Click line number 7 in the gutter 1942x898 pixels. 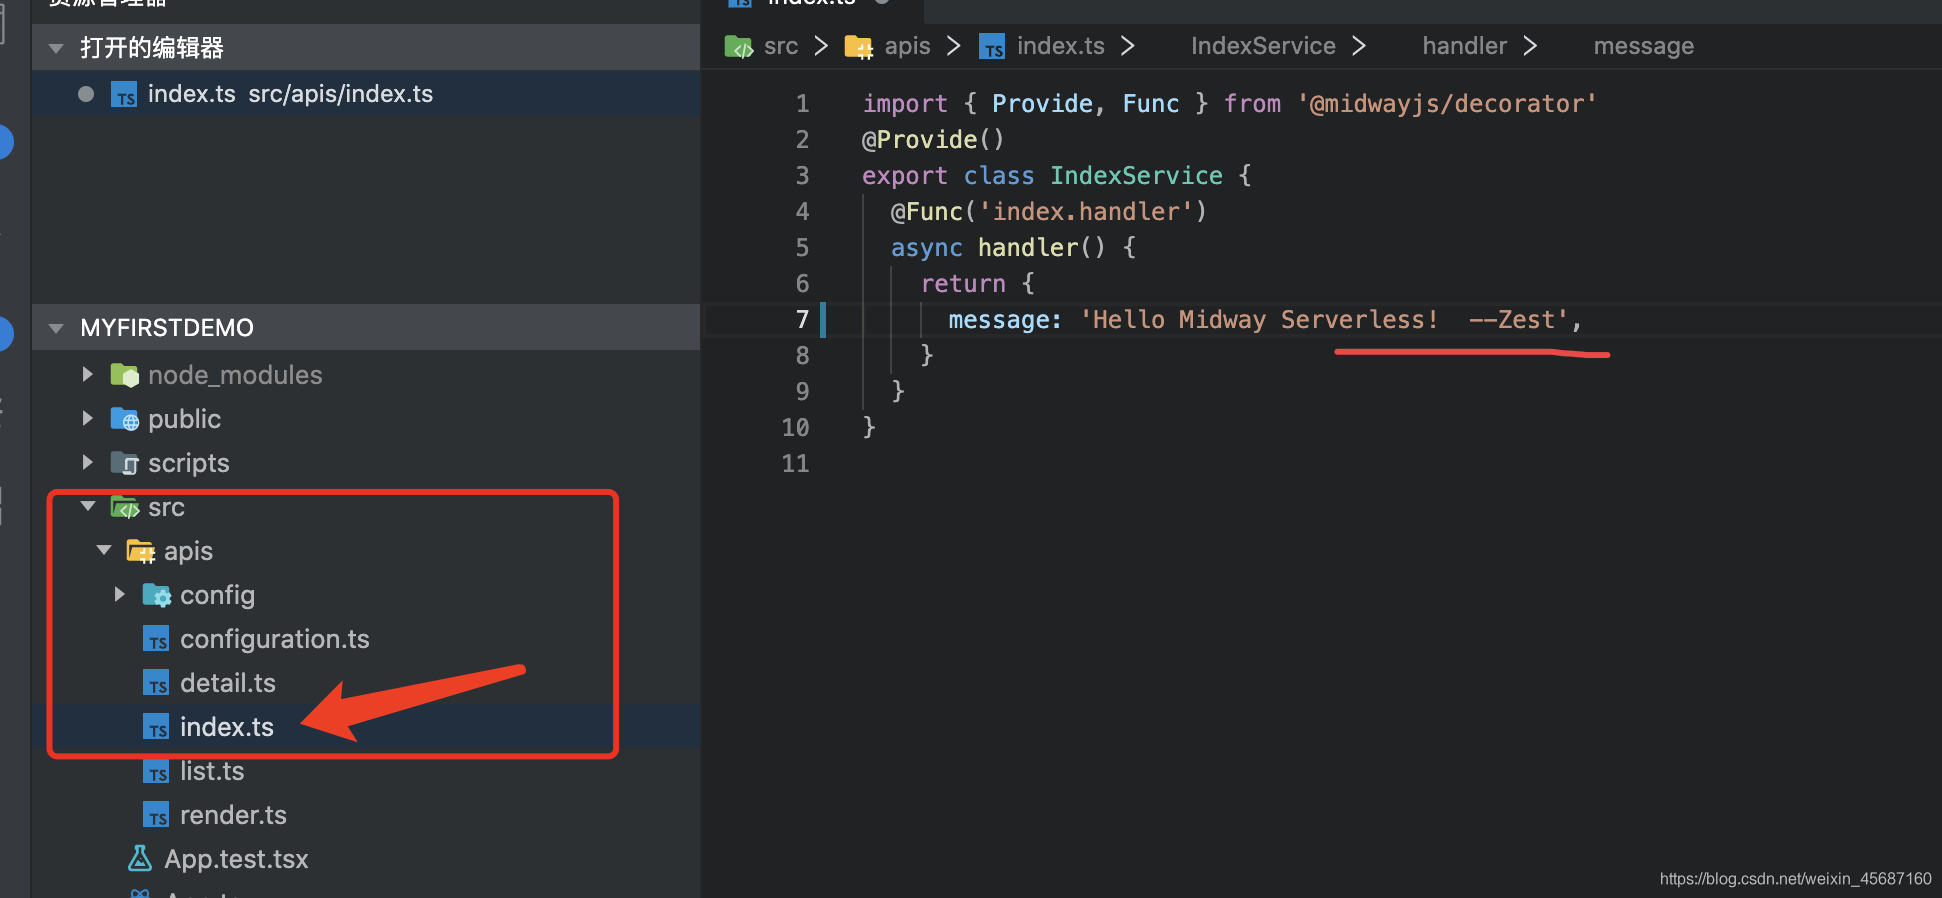(802, 320)
